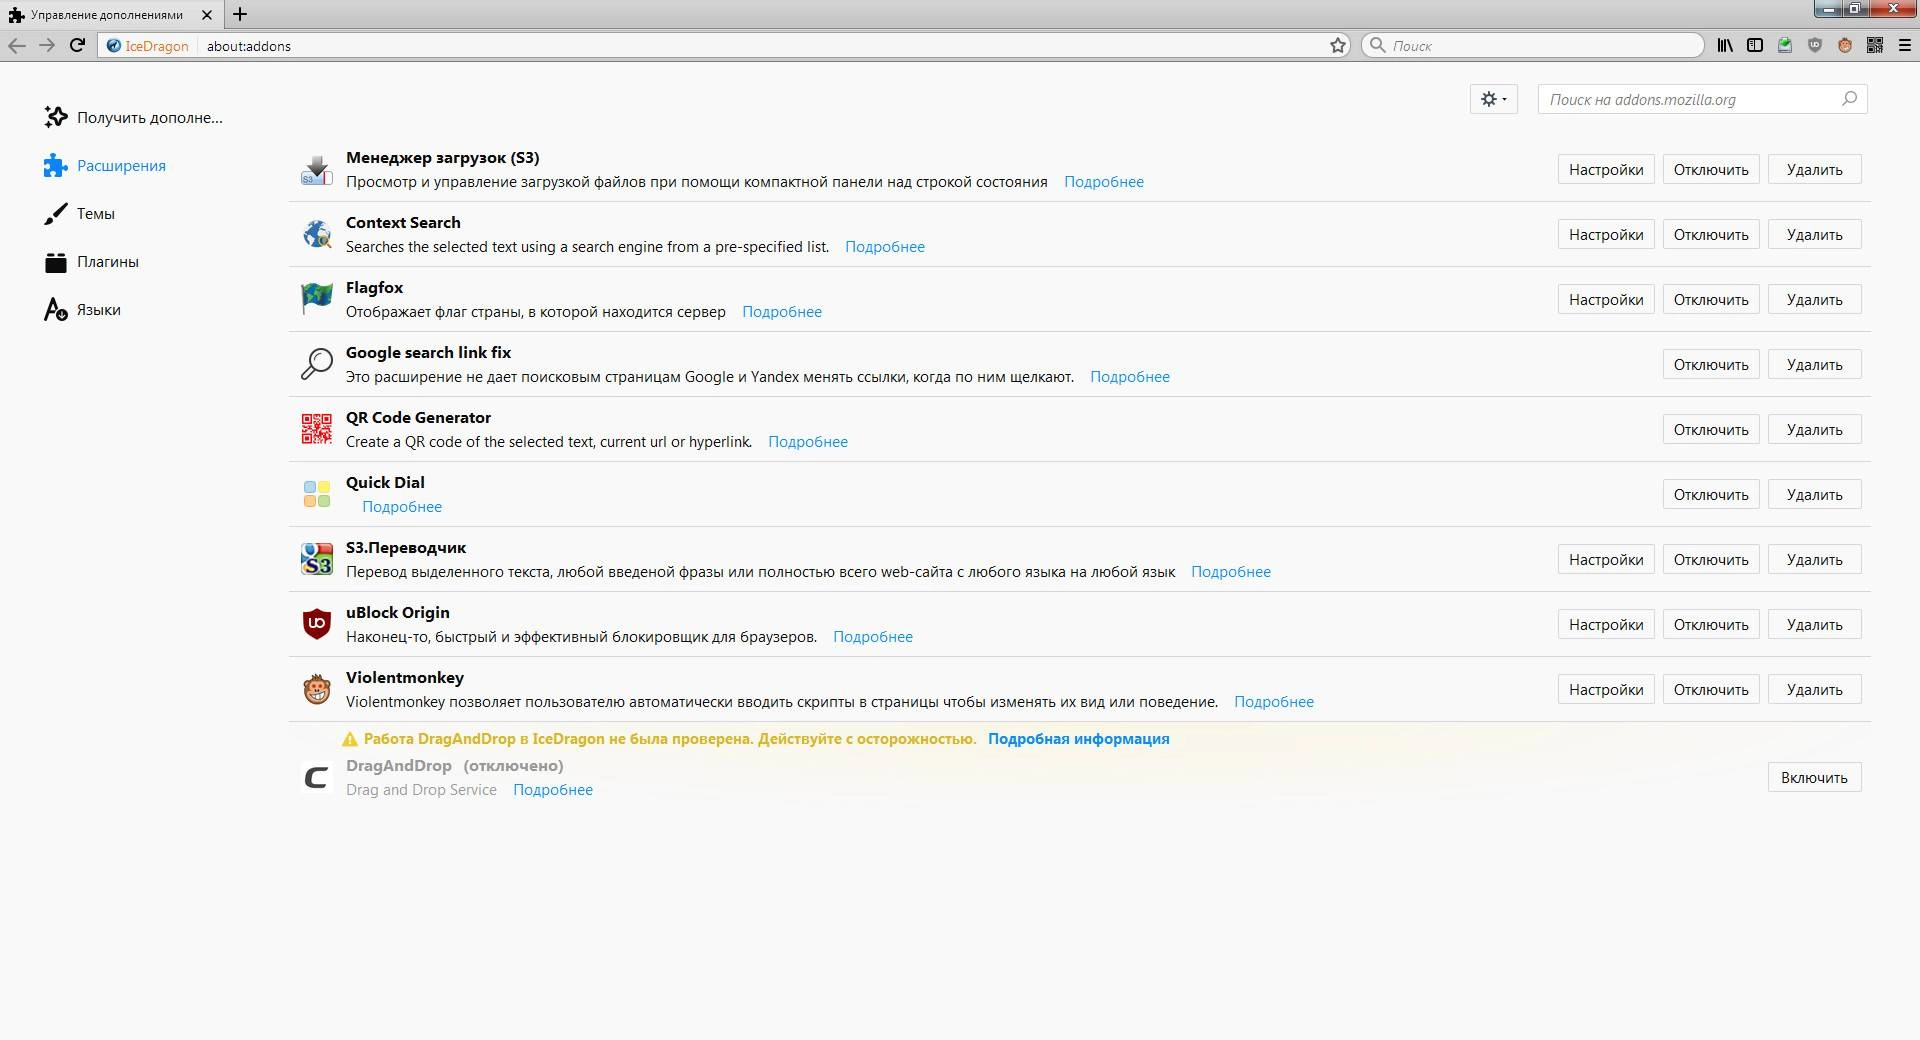Open the uBlock Origin toolbar icon
The image size is (1920, 1040).
[x=1815, y=45]
